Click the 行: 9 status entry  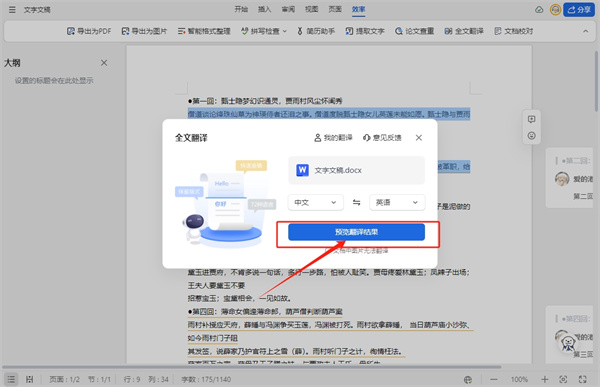[132, 379]
